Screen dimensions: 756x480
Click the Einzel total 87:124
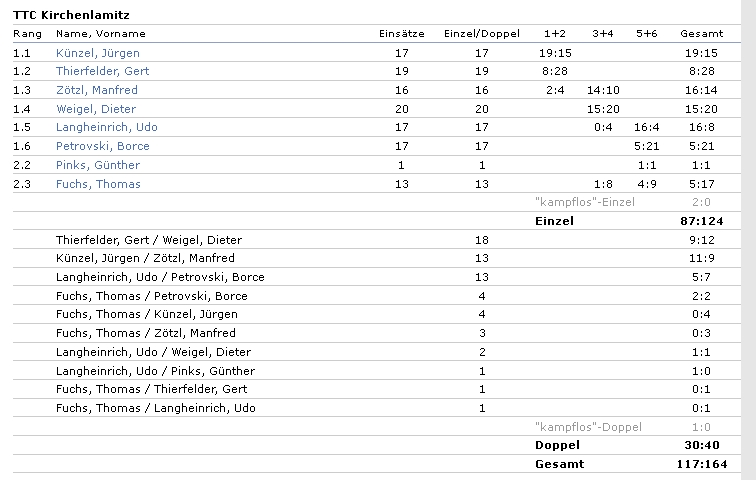pyautogui.click(x=702, y=221)
